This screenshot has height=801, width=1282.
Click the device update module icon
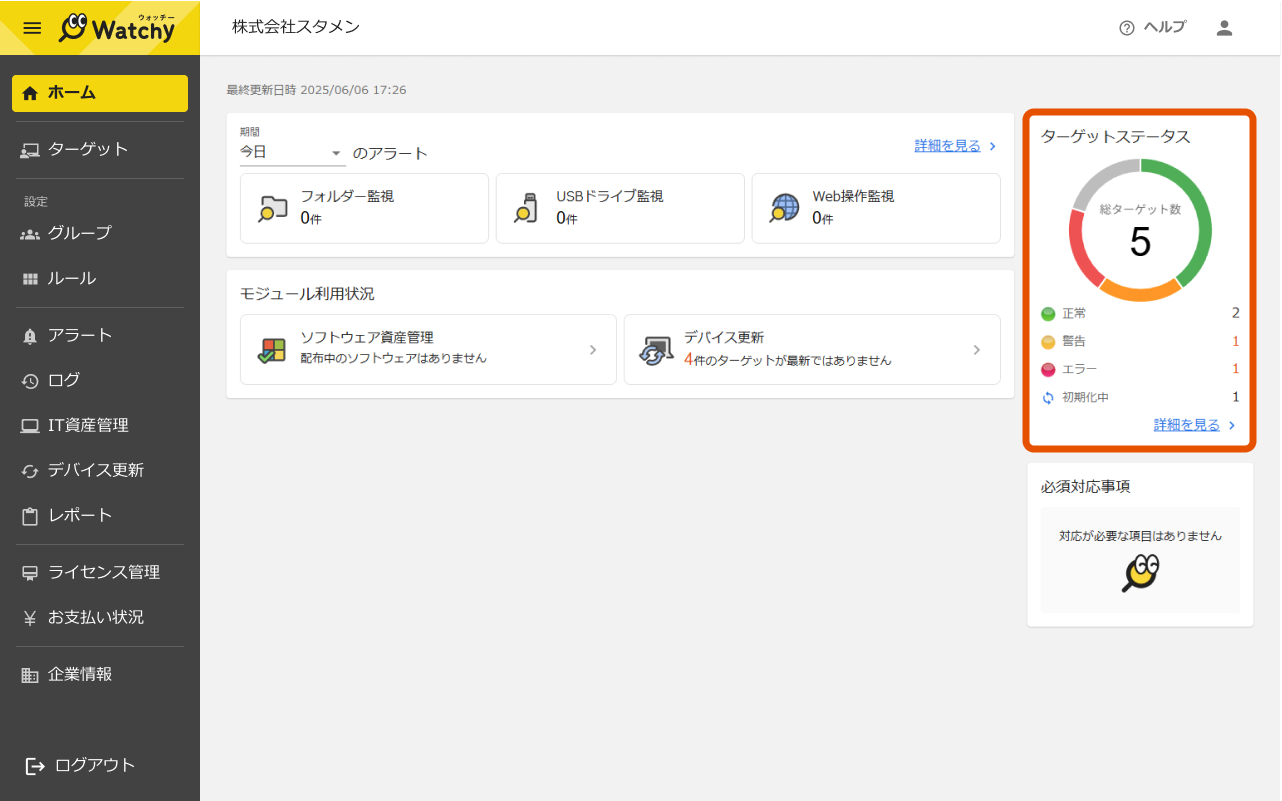[656, 350]
